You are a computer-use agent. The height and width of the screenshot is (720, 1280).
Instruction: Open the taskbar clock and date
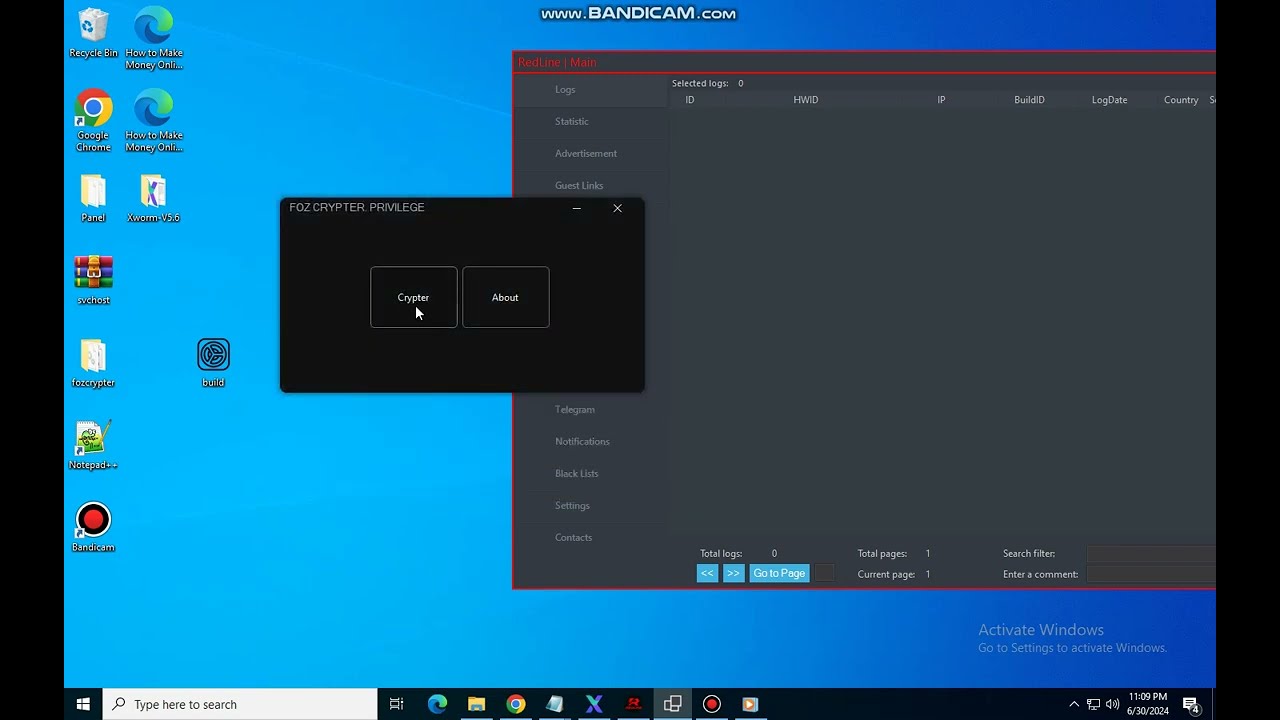(x=1147, y=704)
